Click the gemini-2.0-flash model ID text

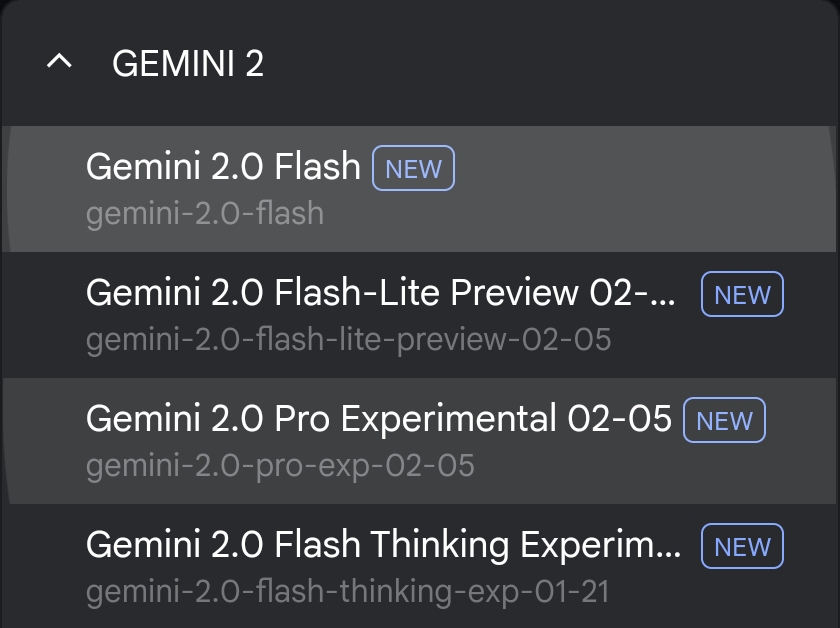click(x=205, y=214)
